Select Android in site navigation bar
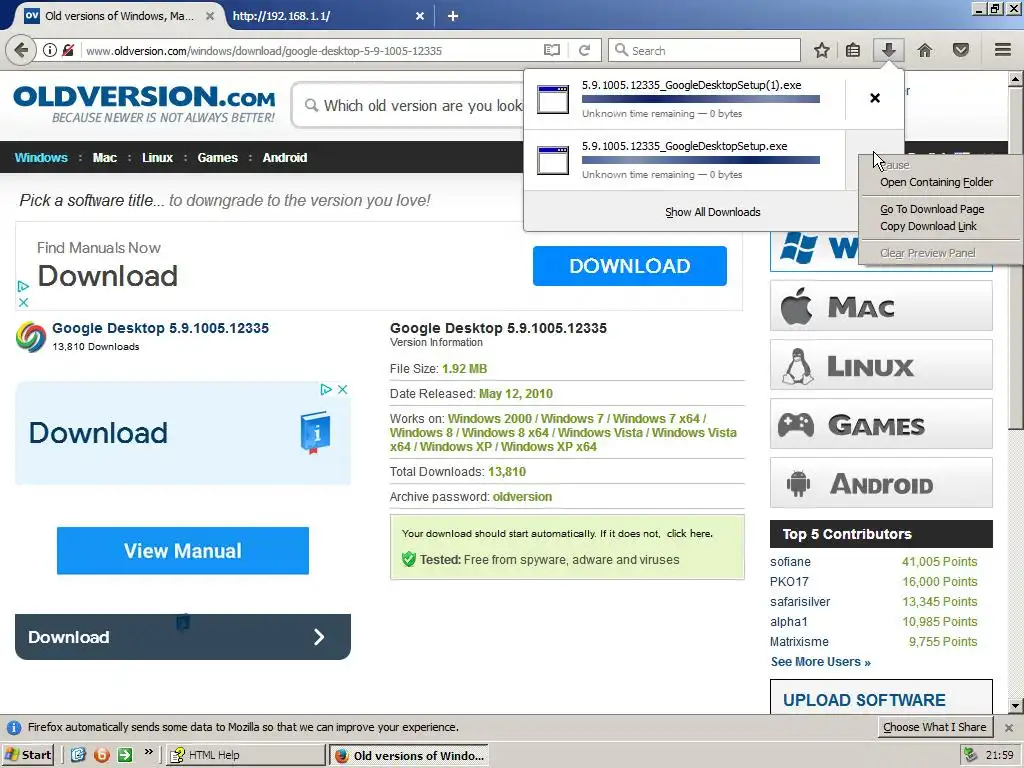The image size is (1024, 768). [285, 157]
